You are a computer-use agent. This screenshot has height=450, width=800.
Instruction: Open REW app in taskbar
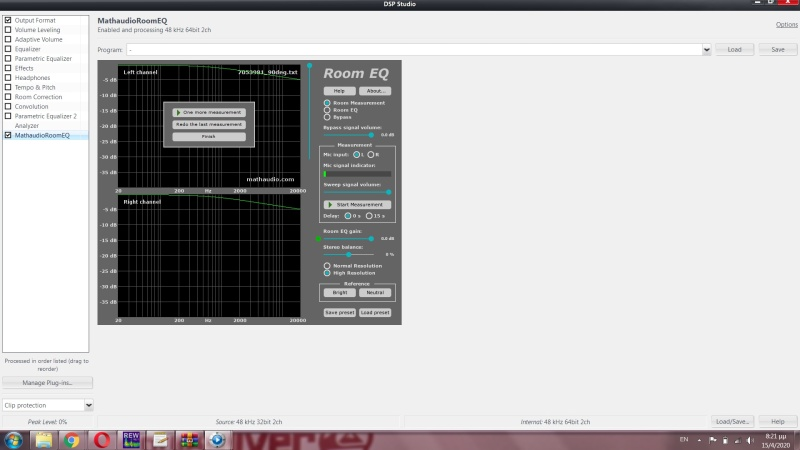(x=130, y=439)
